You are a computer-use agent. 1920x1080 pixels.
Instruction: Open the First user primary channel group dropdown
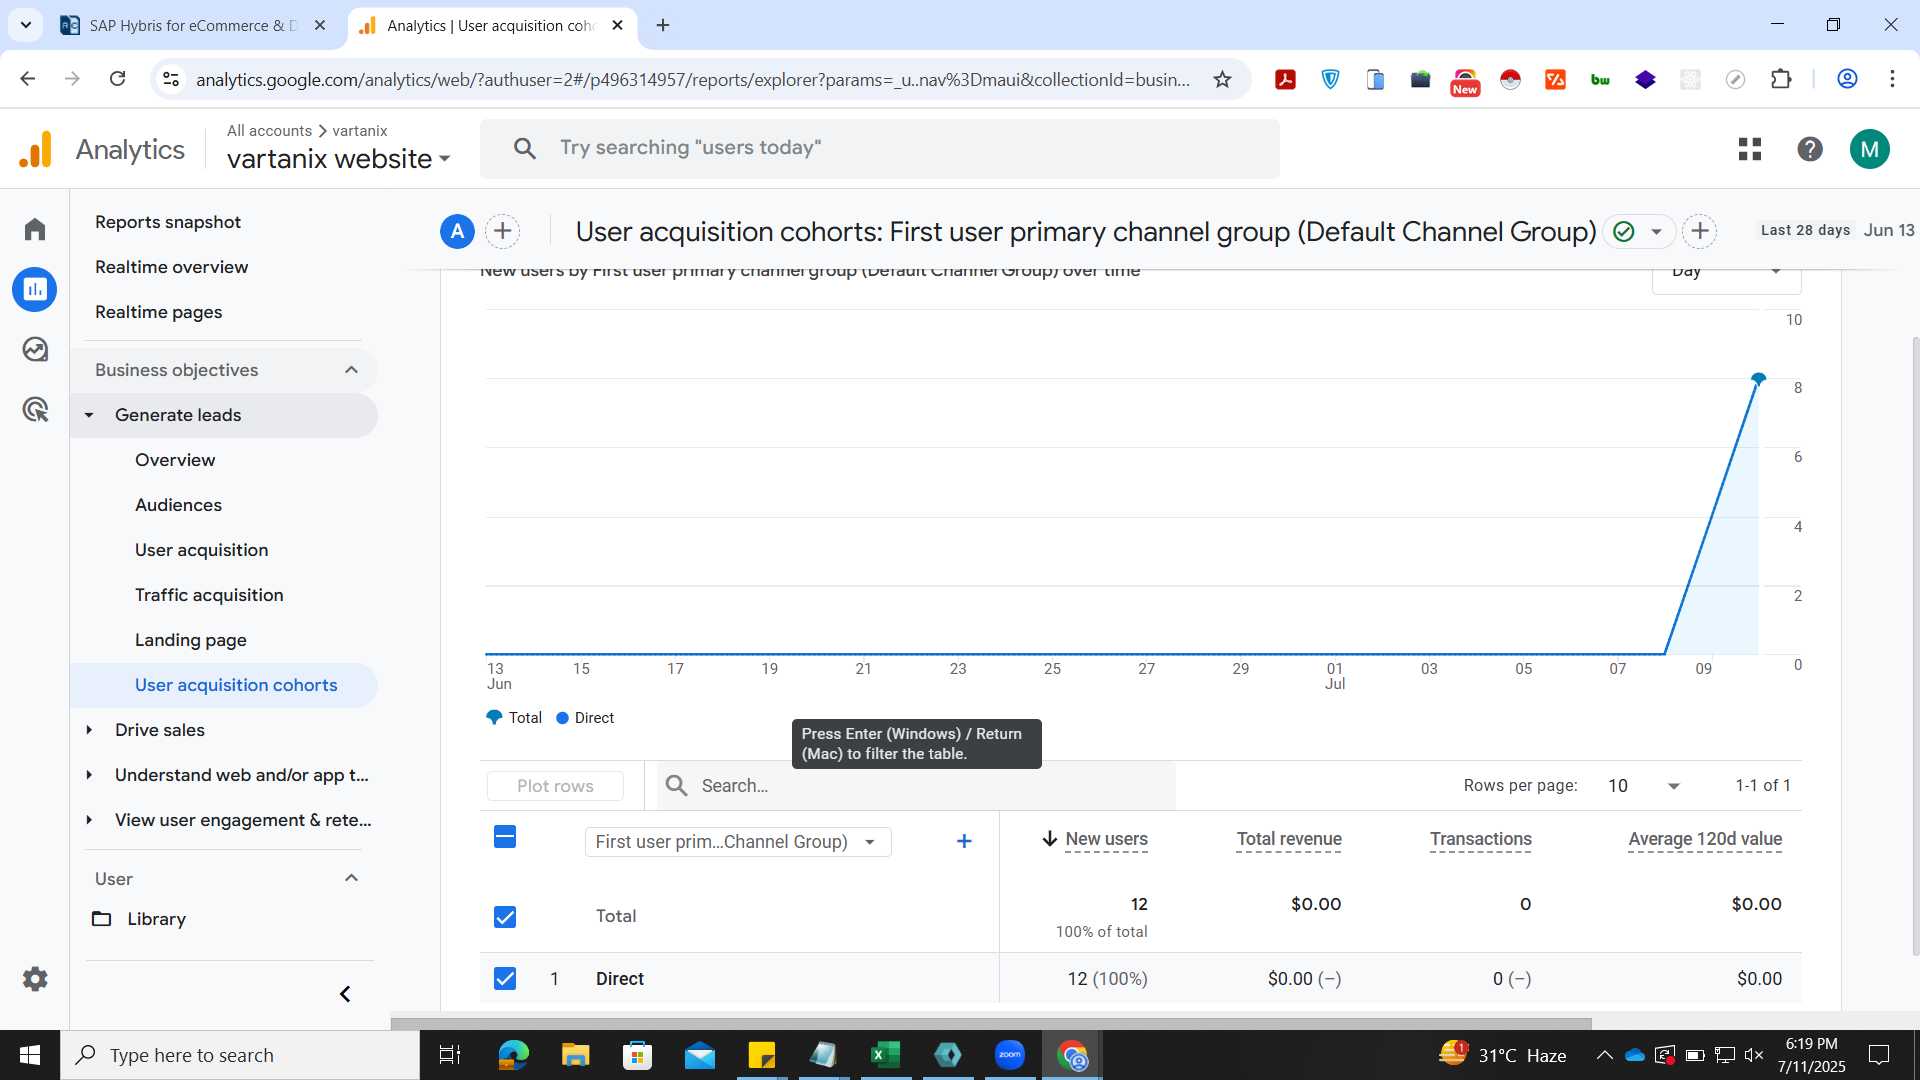pyautogui.click(x=738, y=842)
